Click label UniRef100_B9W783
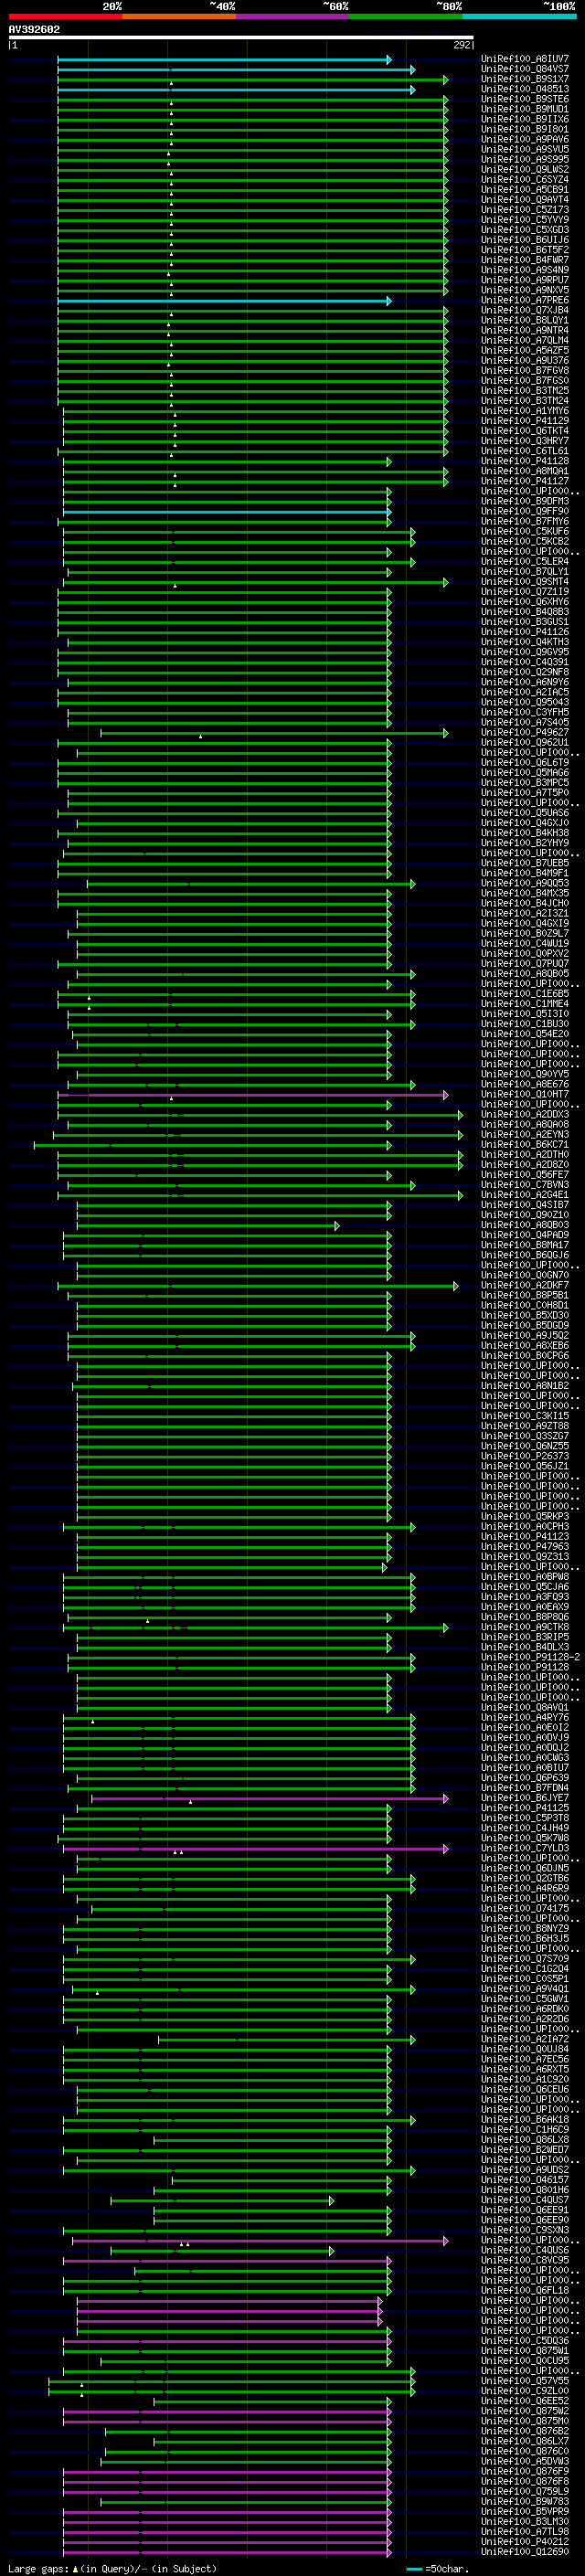Screen dimensions: 585x2576 tap(525, 2501)
